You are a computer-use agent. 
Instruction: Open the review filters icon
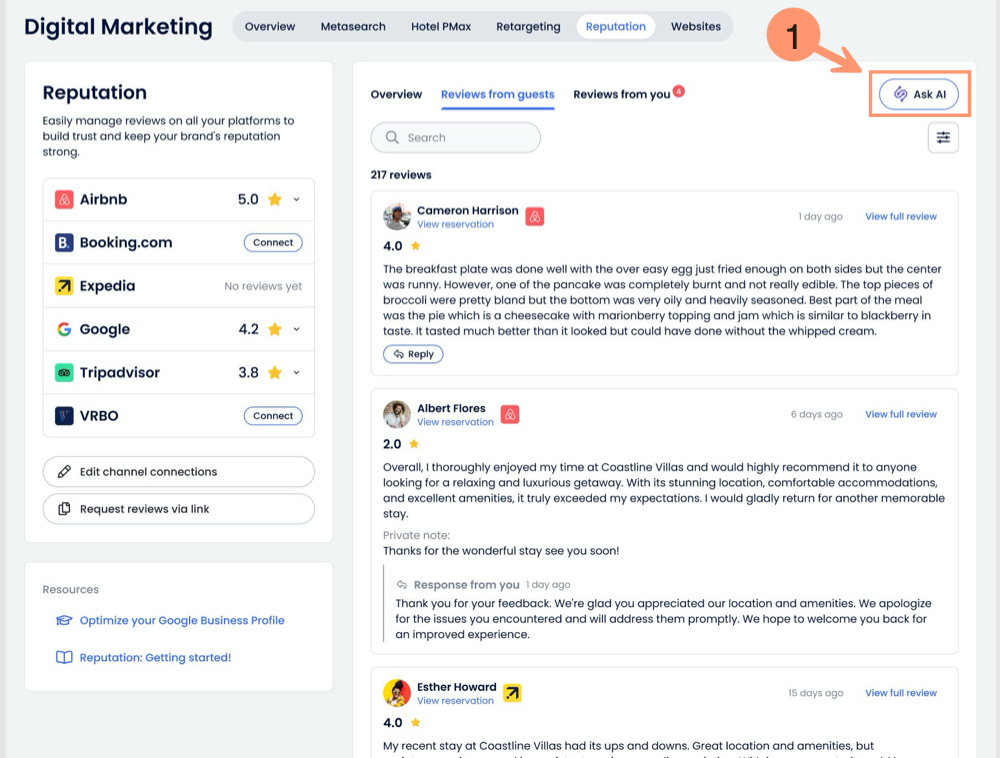point(943,138)
